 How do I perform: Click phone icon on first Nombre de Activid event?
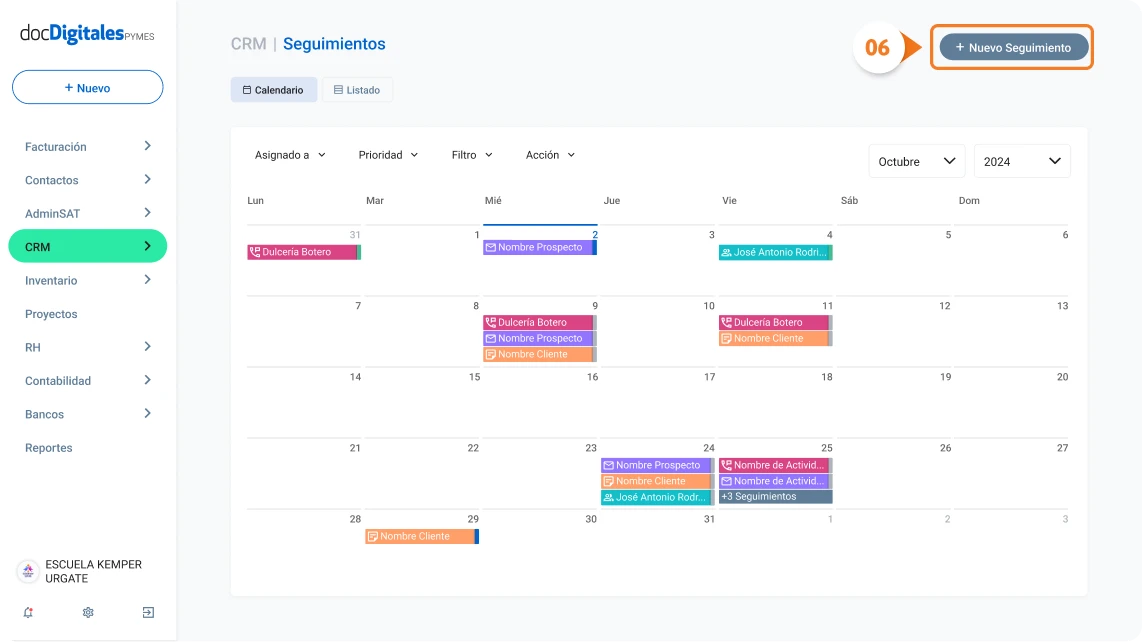pyautogui.click(x=726, y=466)
